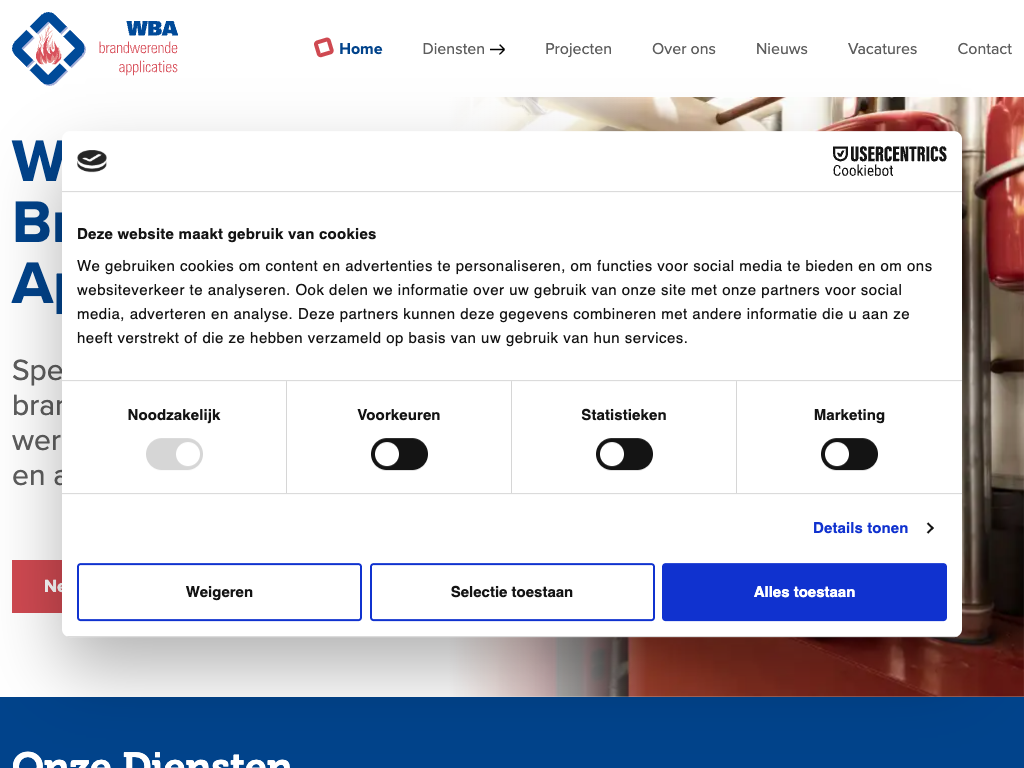Click the Cookiebot round logo icon
The width and height of the screenshot is (1024, 768).
pyautogui.click(x=92, y=161)
